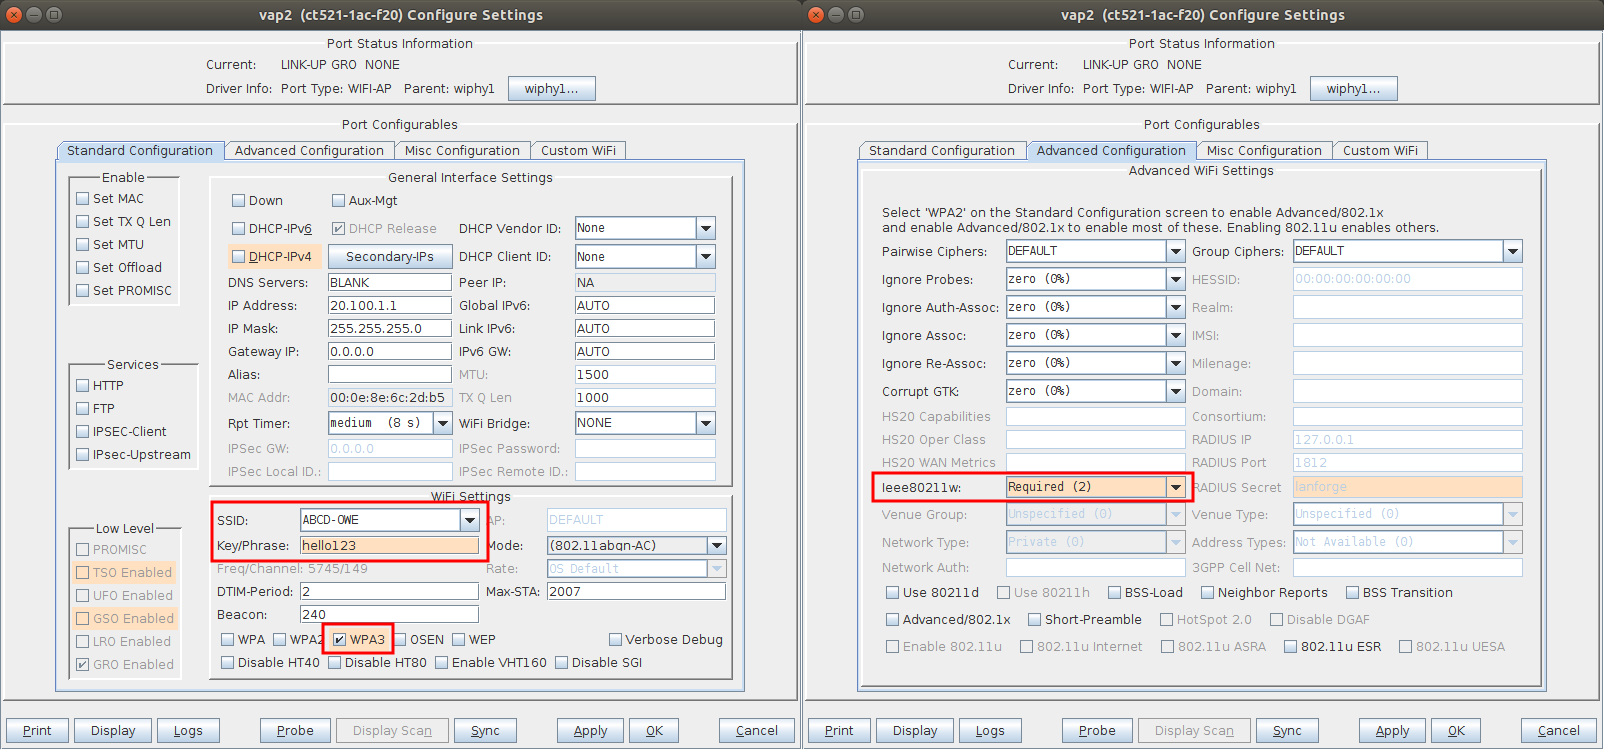This screenshot has height=750, width=1604.
Task: Click Cancel in the right window
Action: tap(1559, 731)
